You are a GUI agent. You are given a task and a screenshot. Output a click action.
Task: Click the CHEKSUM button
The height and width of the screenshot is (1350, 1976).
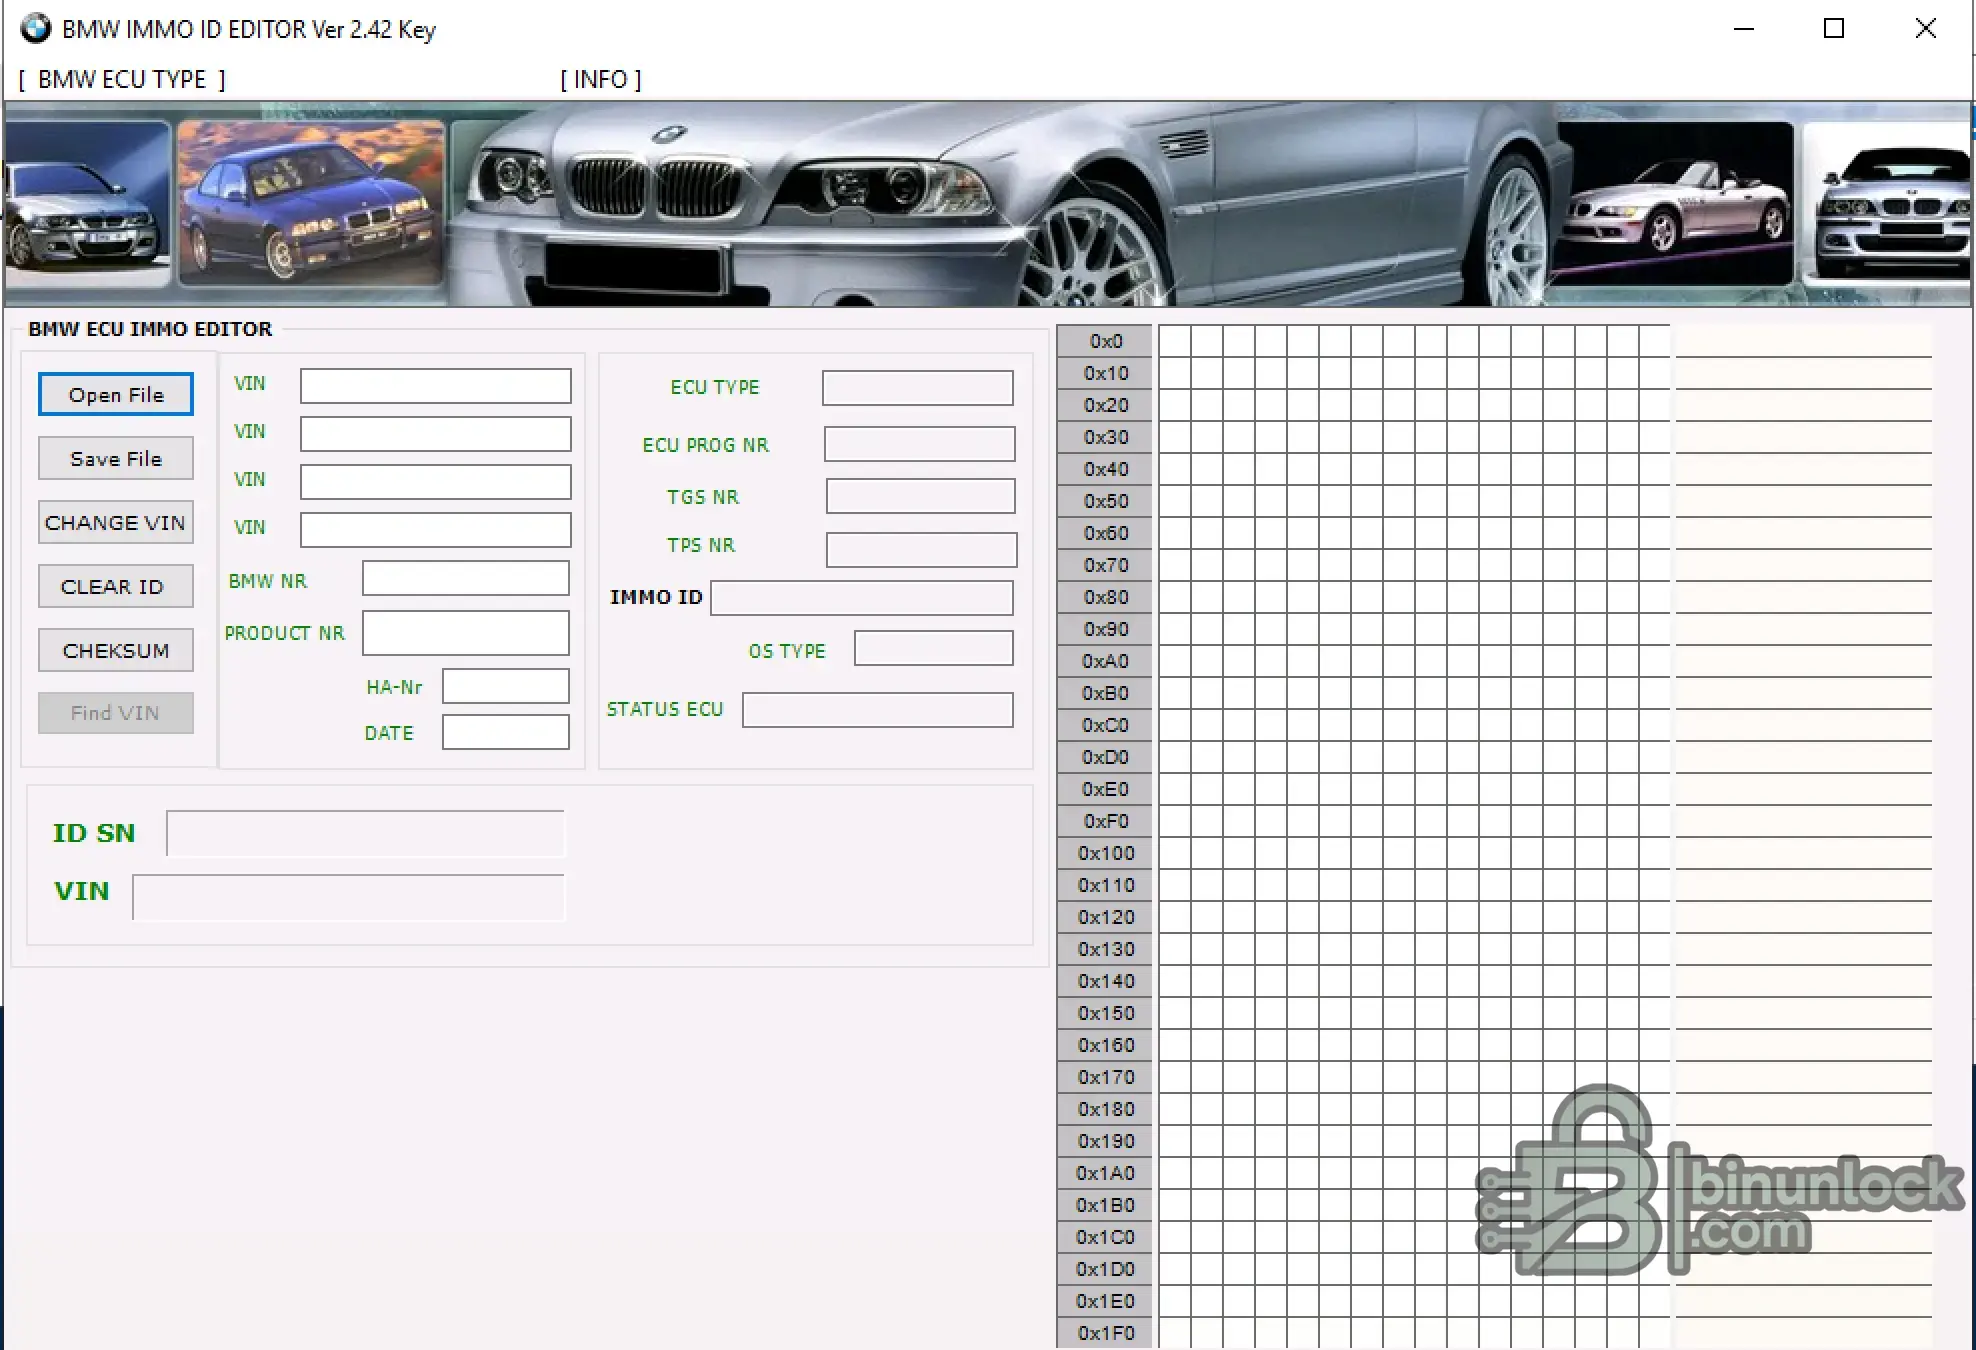(x=116, y=650)
